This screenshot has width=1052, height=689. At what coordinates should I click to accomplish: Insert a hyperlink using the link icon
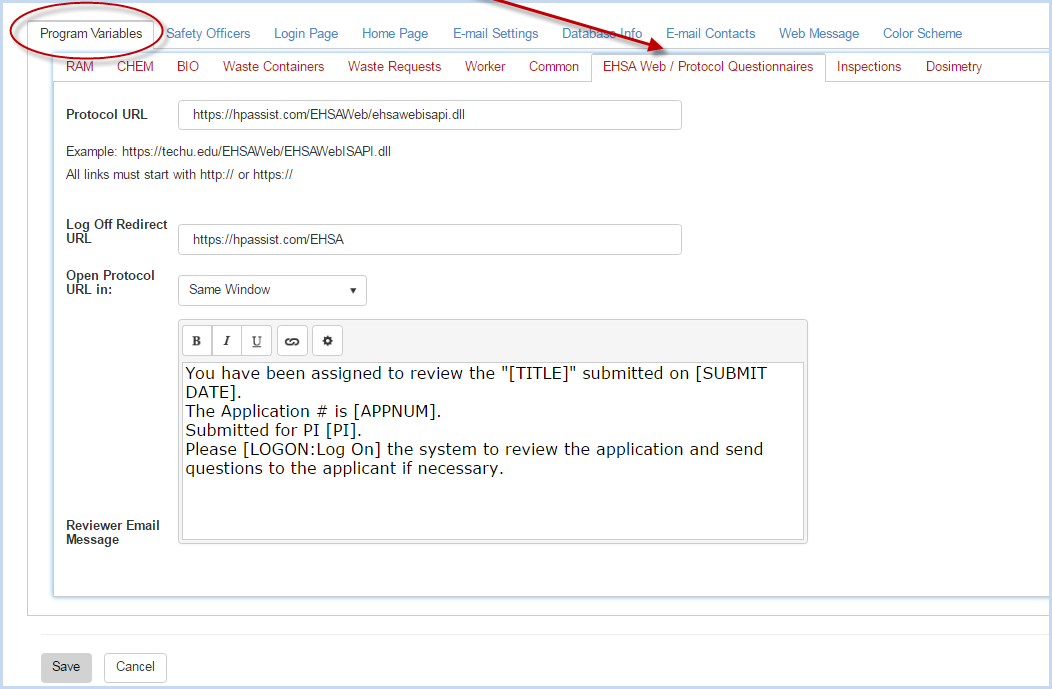pos(292,341)
